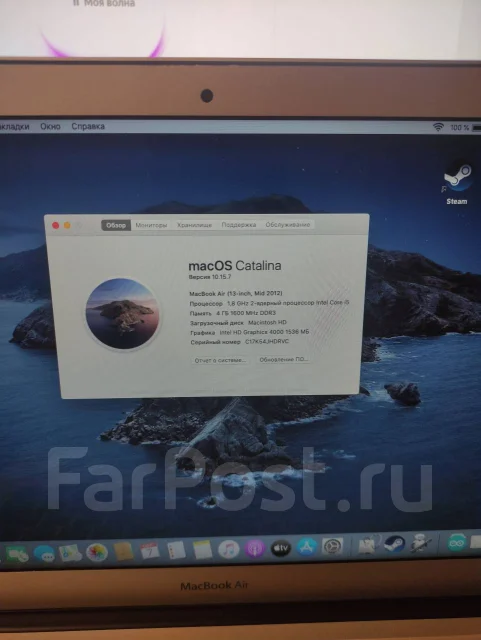Minimize About This Mac with yellow button
481x640 pixels.
(x=67, y=225)
